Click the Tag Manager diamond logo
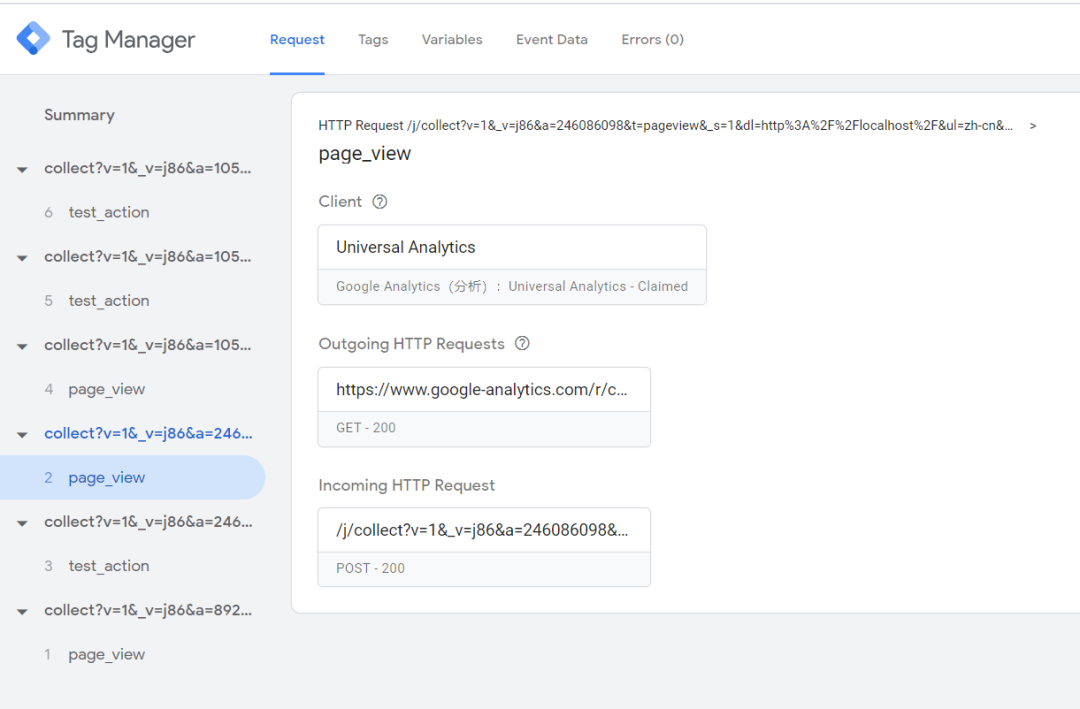Screen dimensions: 1080x709 [33, 39]
